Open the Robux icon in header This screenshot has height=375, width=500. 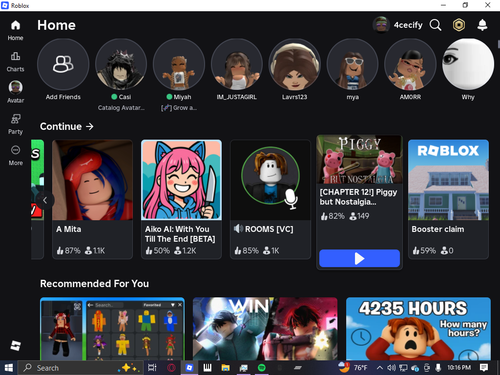tap(459, 25)
